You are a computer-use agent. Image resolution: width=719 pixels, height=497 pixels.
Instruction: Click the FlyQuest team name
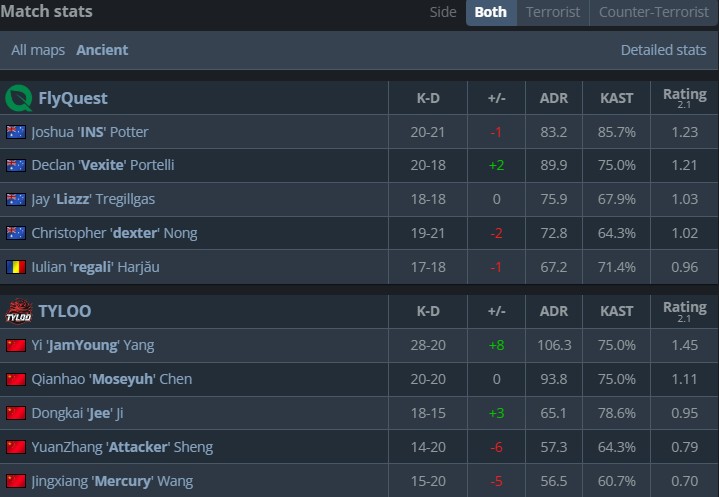coord(72,98)
